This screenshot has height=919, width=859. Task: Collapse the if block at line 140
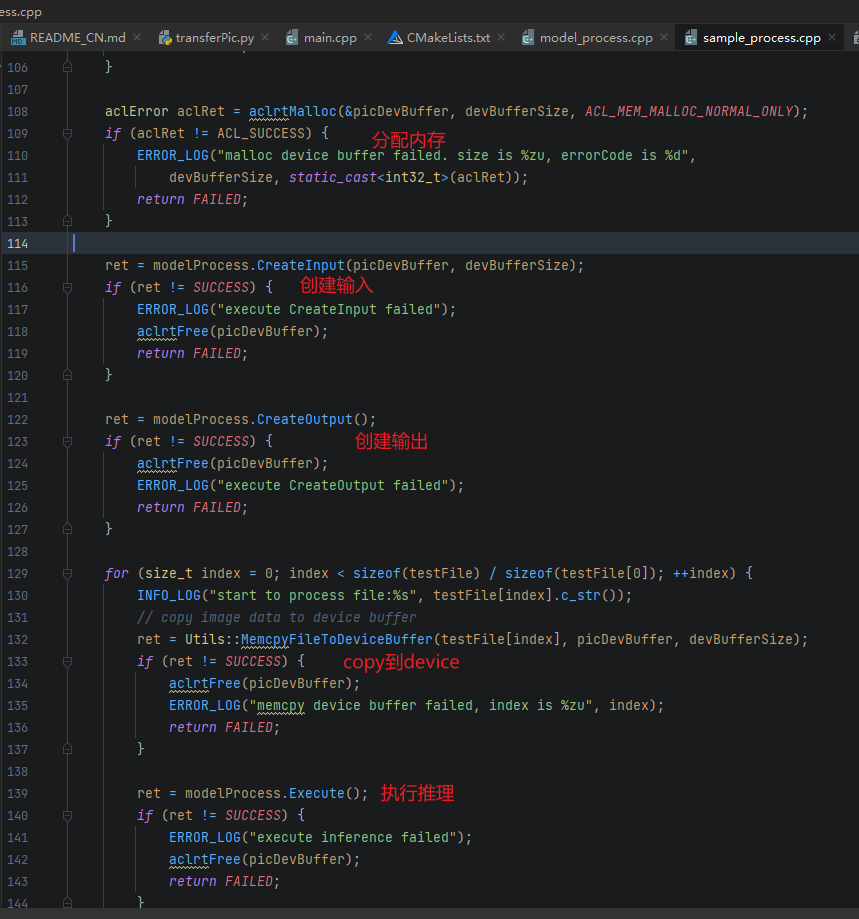tap(67, 816)
